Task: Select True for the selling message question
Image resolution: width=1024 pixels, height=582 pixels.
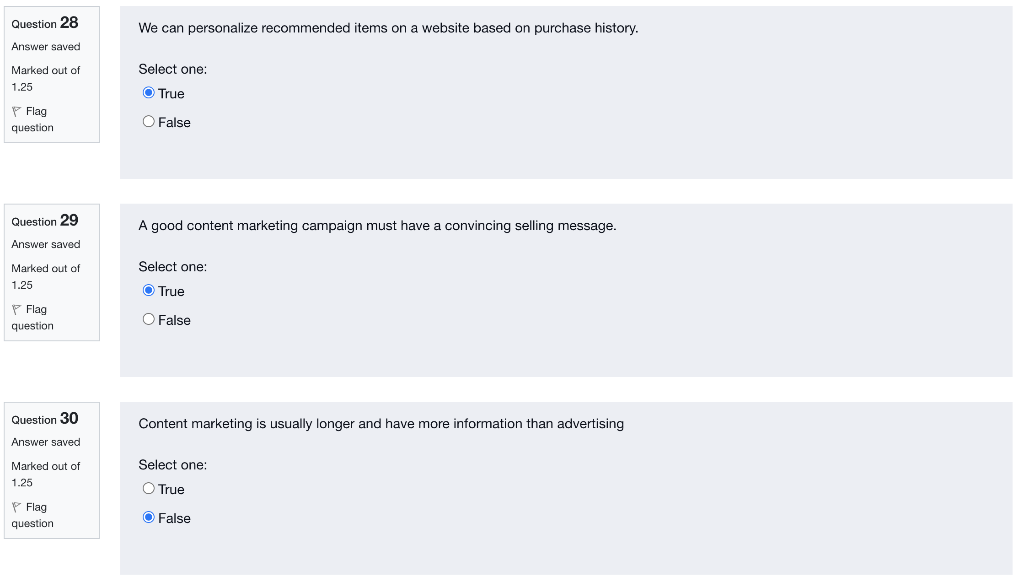Action: point(149,291)
